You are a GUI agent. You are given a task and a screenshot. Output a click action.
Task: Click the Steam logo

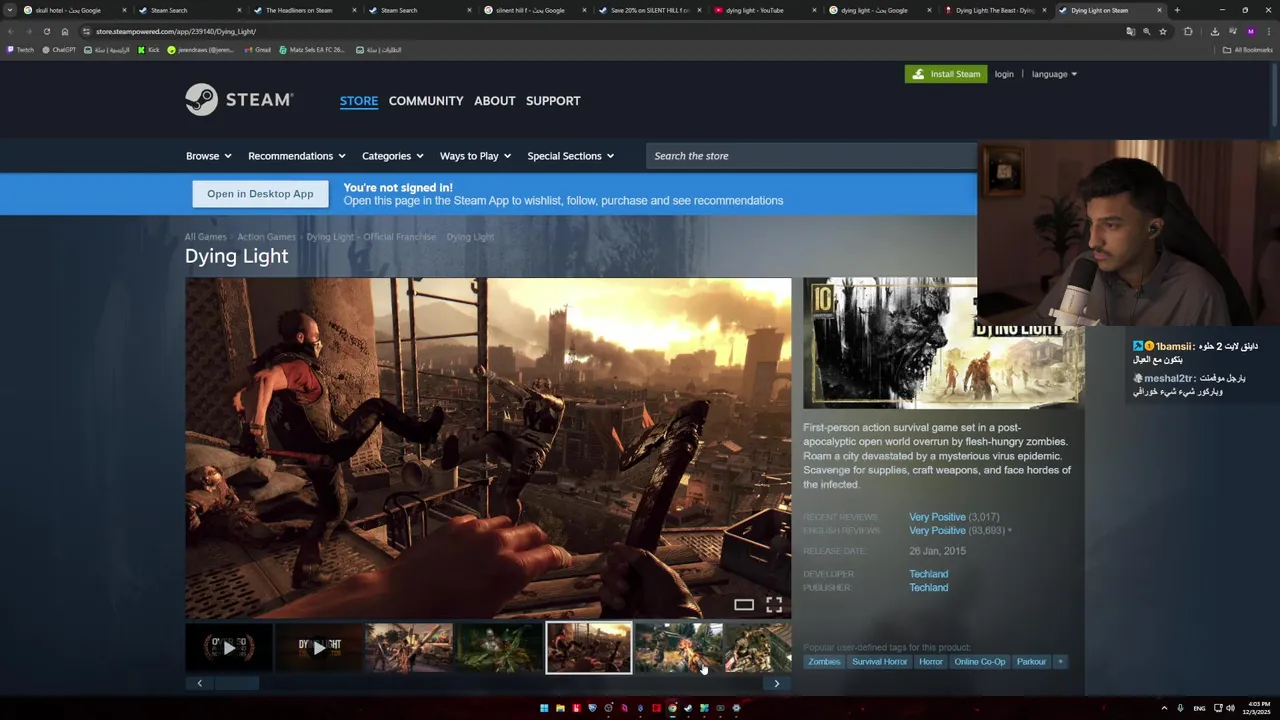[239, 100]
